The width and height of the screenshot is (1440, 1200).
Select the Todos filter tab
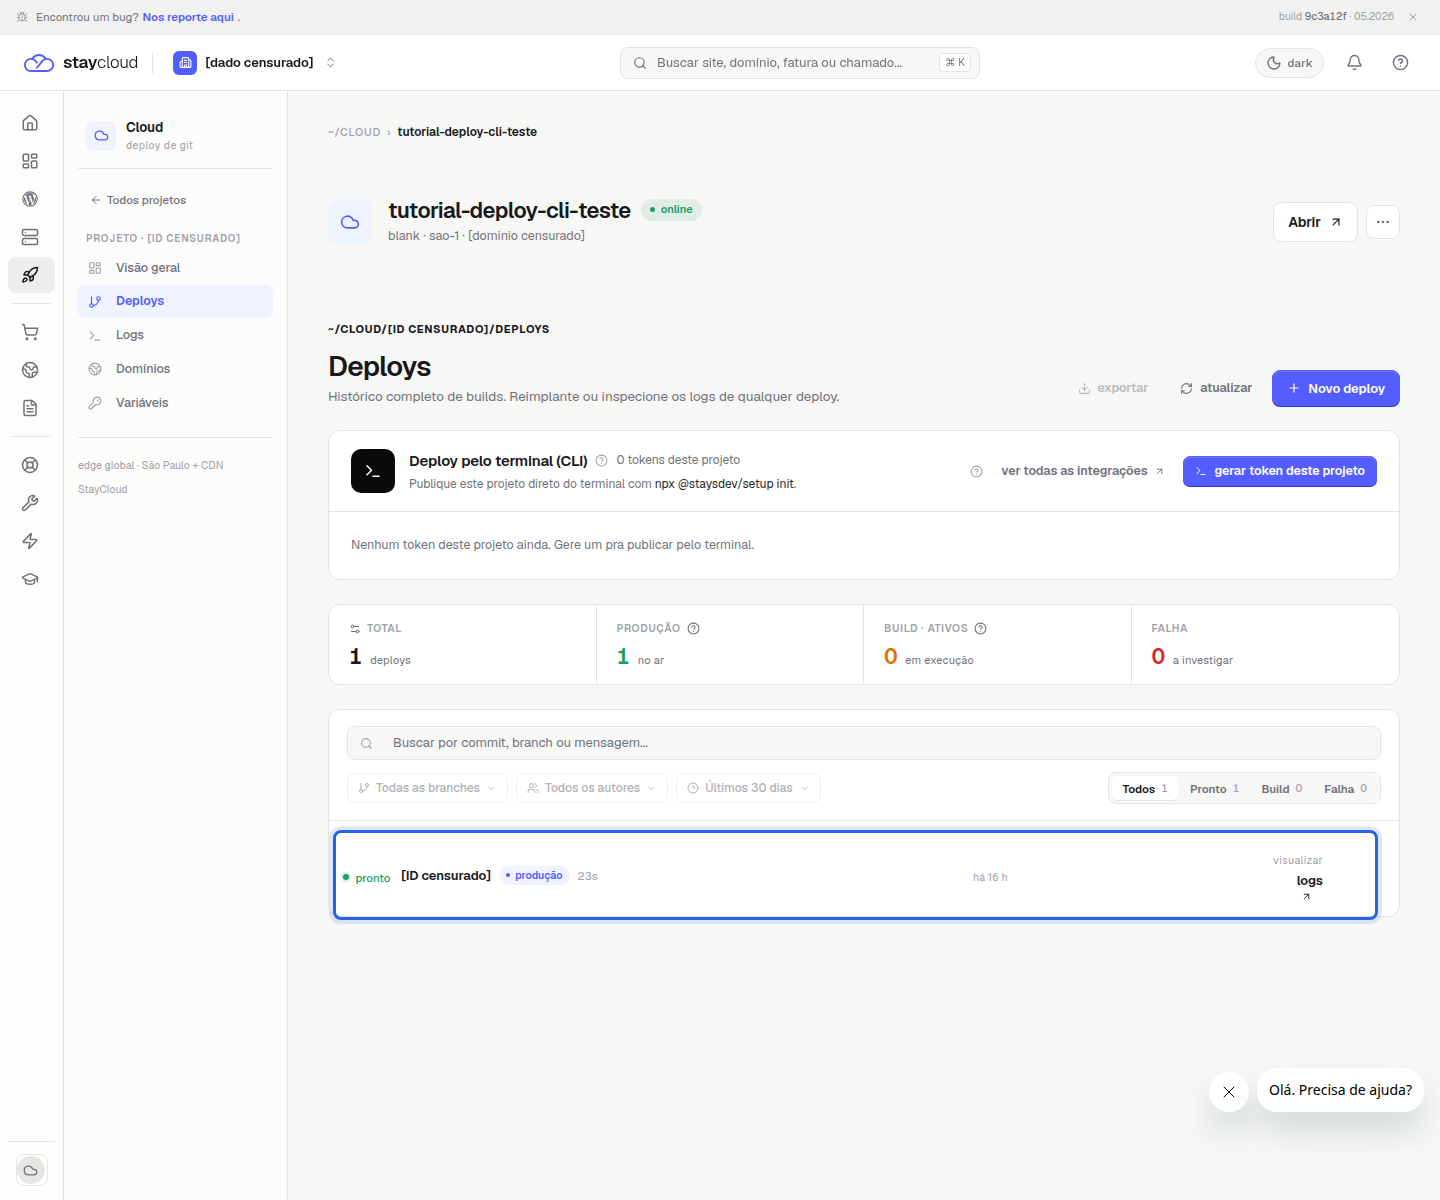click(1145, 789)
